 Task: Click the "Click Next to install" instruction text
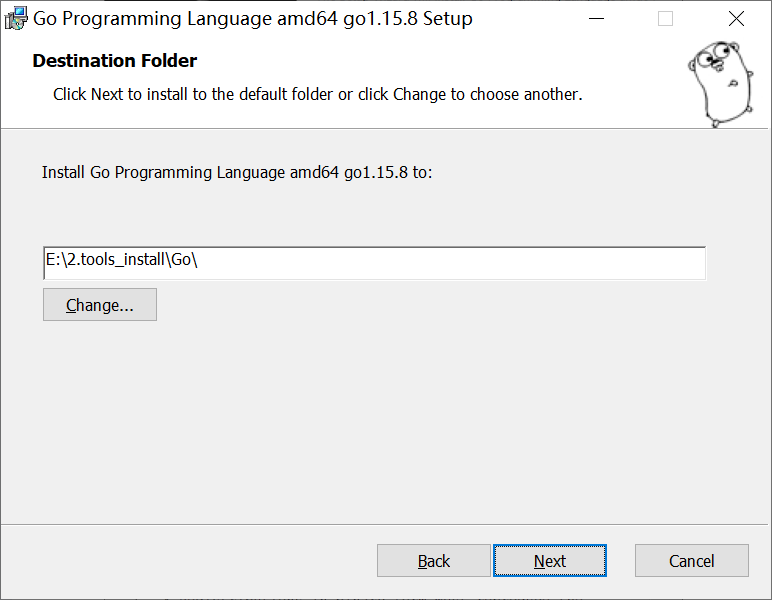(317, 94)
